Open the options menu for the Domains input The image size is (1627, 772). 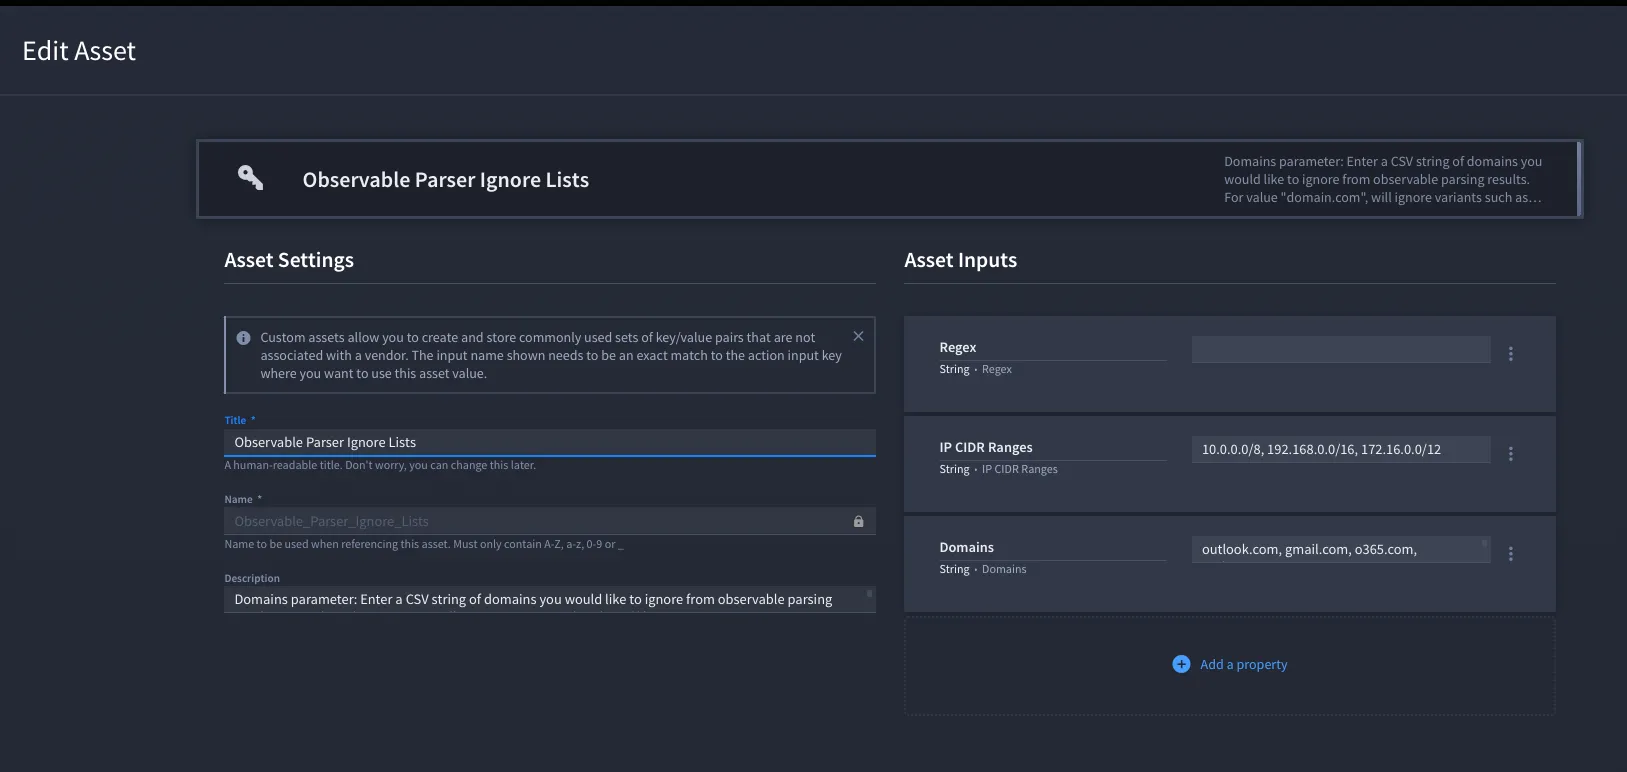1511,553
